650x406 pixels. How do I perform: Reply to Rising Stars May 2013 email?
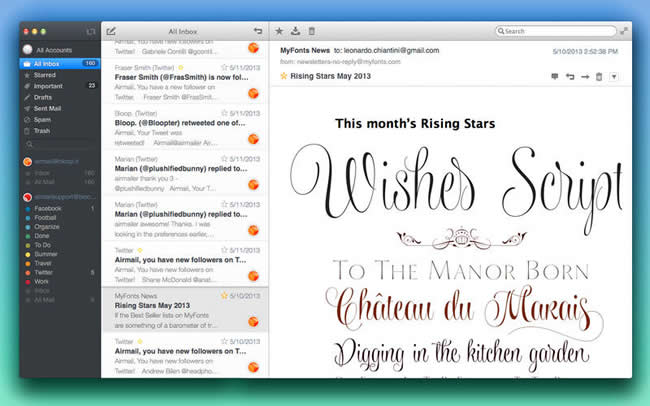tap(570, 76)
